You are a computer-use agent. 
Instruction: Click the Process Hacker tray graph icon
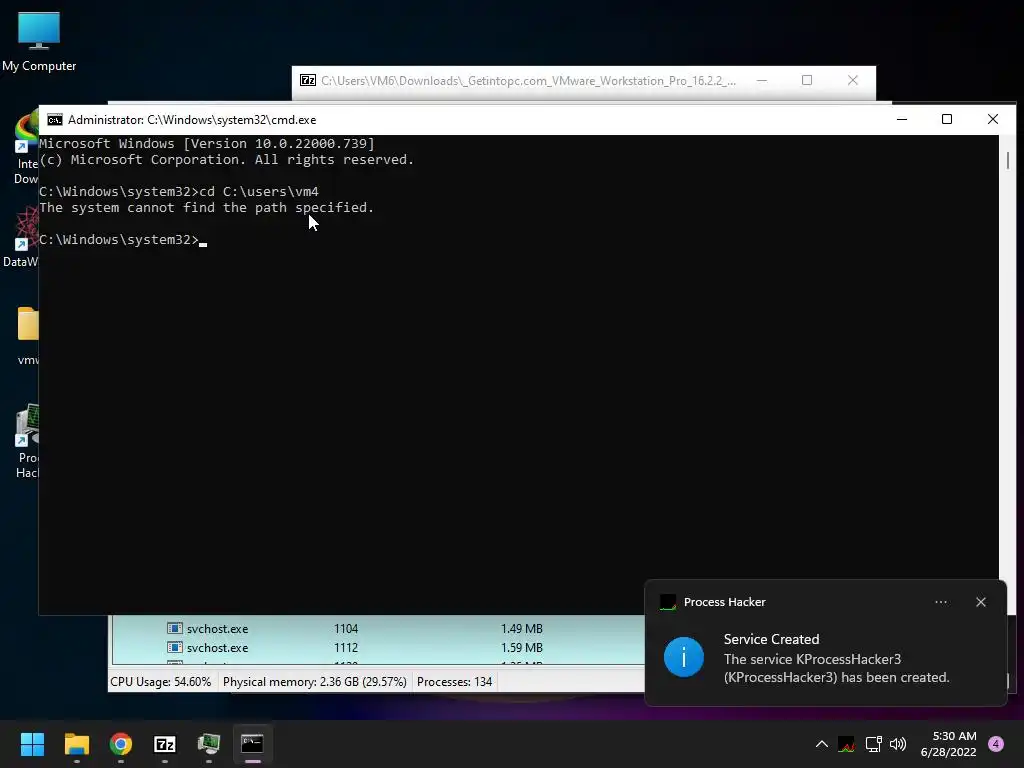point(846,744)
